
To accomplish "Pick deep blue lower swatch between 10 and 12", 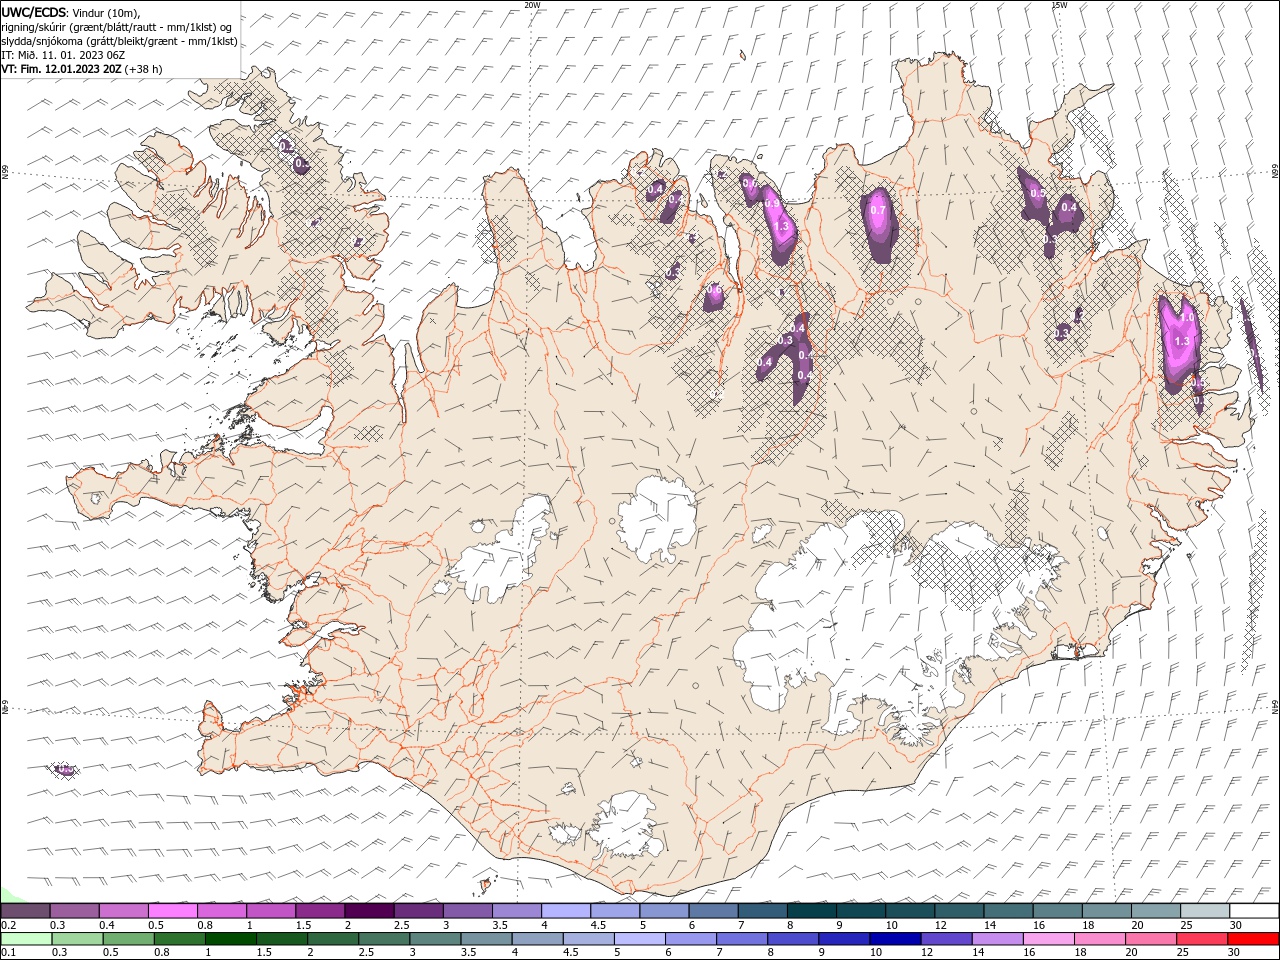I will point(894,940).
